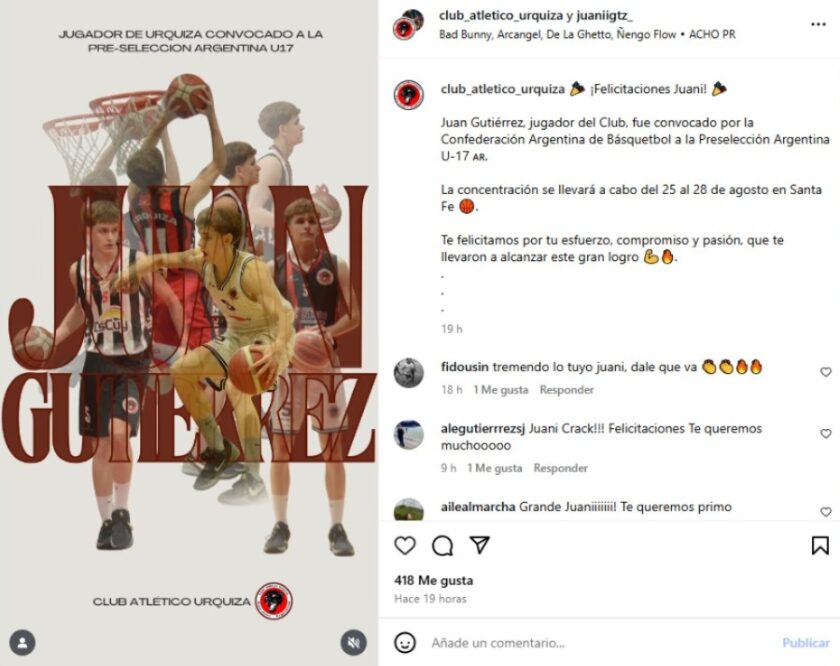Click the Publicar button
840x666 pixels.
[806, 642]
